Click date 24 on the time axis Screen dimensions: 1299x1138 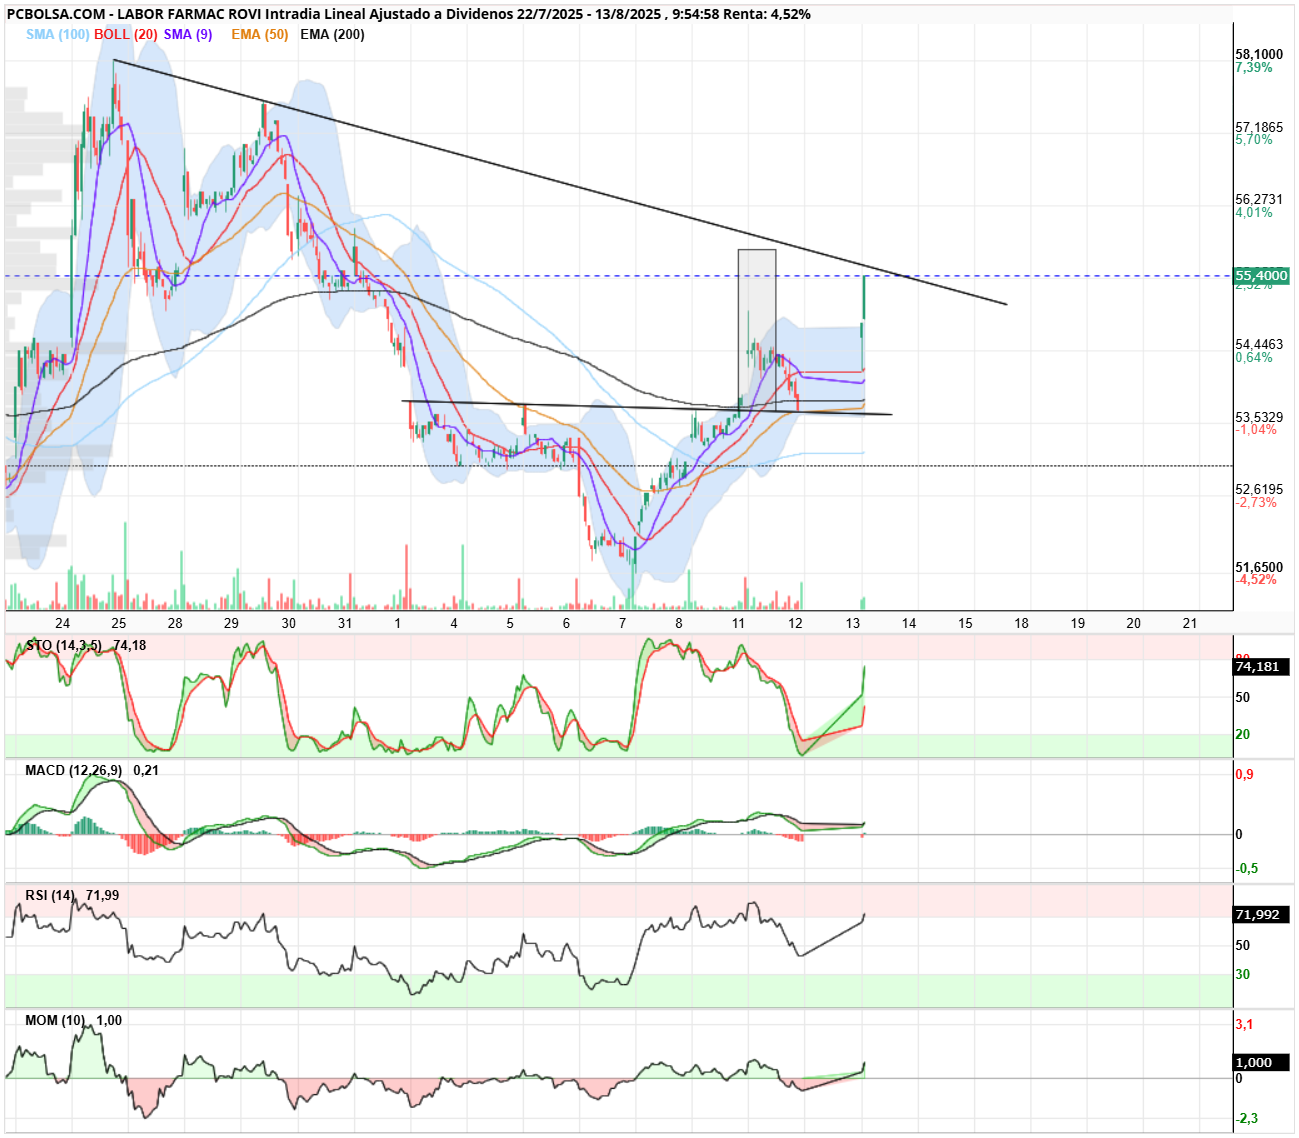(63, 623)
